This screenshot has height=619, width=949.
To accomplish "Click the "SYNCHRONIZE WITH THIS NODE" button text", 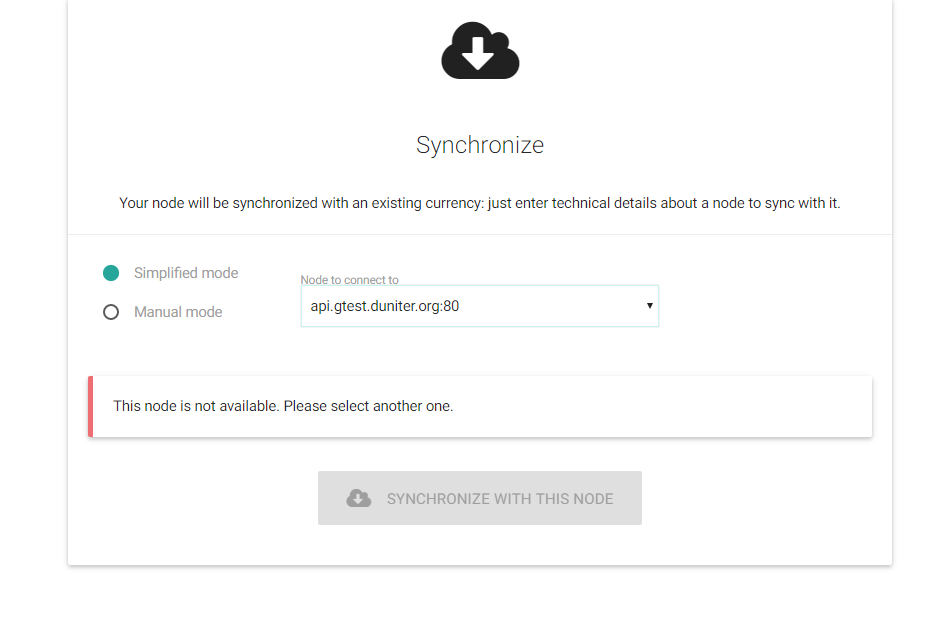I will 500,499.
